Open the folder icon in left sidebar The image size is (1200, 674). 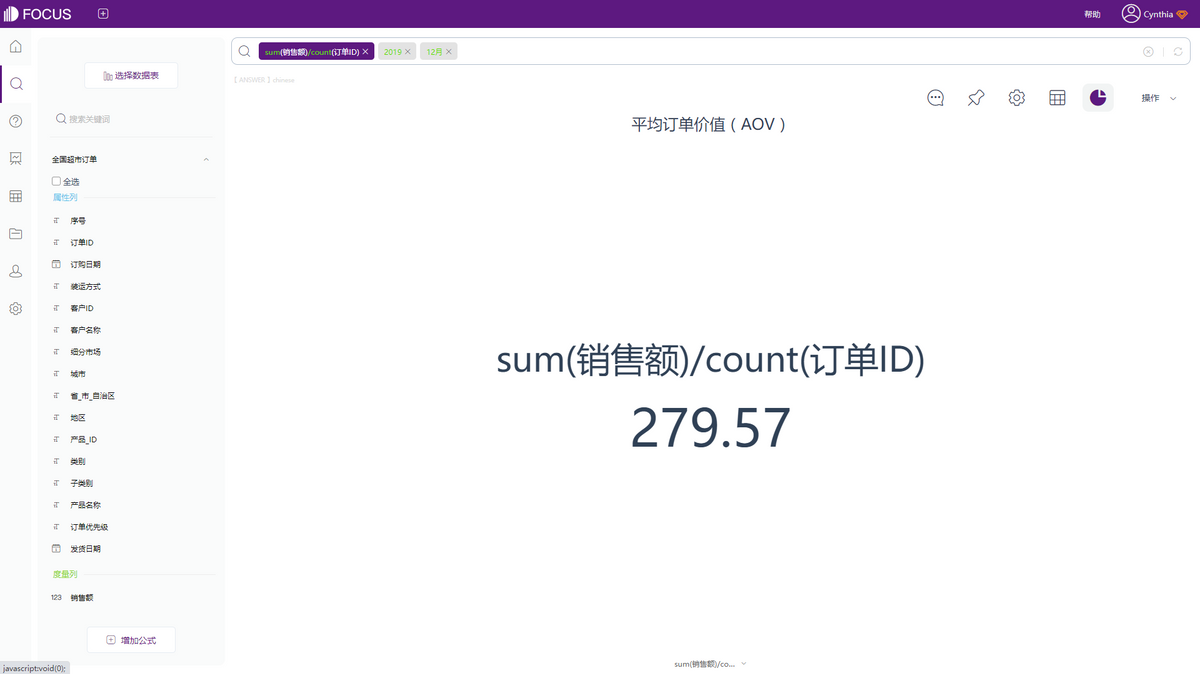15,233
